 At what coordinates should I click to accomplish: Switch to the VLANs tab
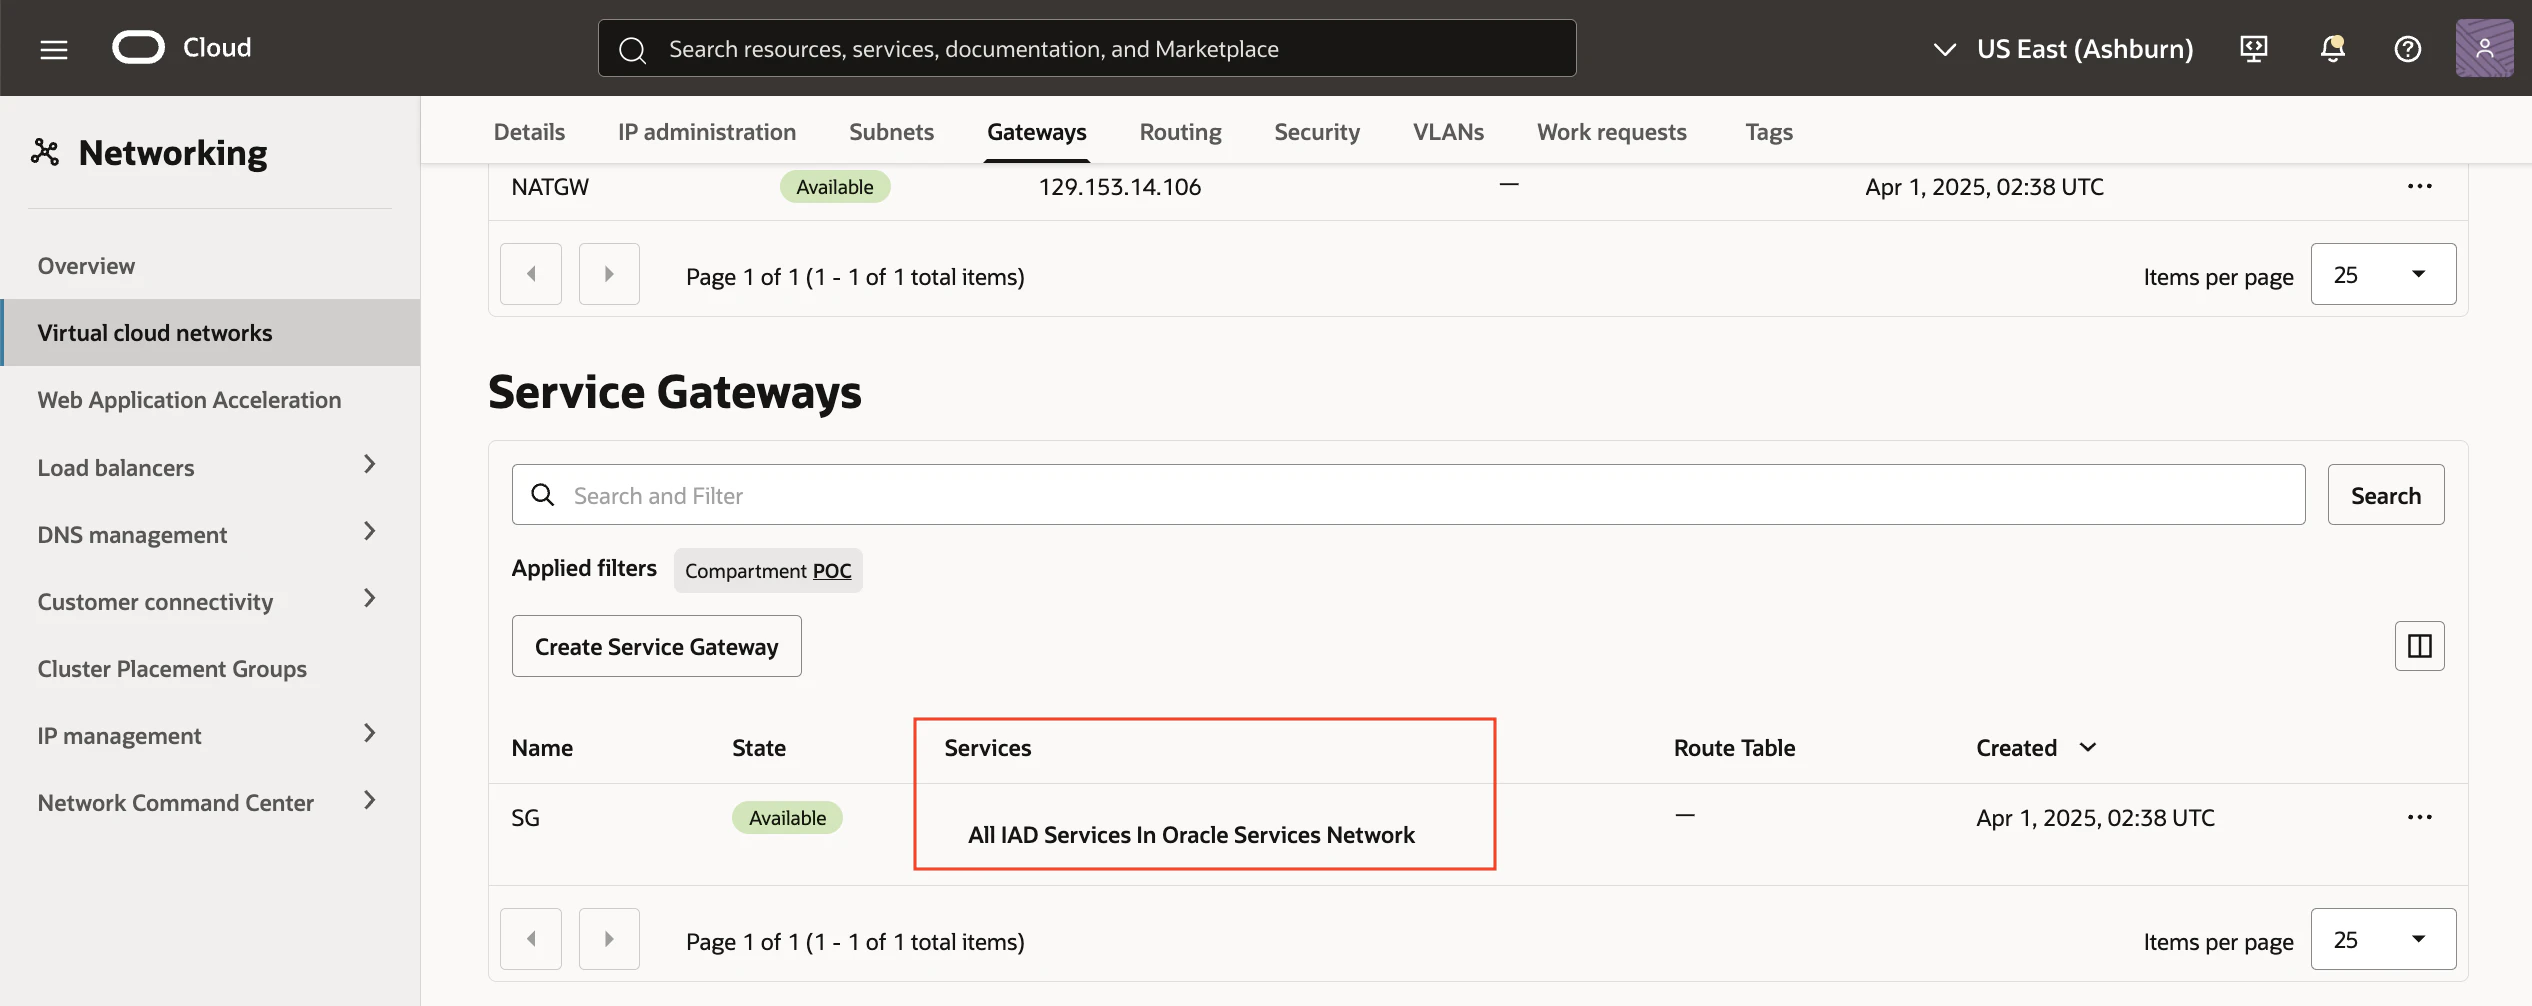point(1448,132)
